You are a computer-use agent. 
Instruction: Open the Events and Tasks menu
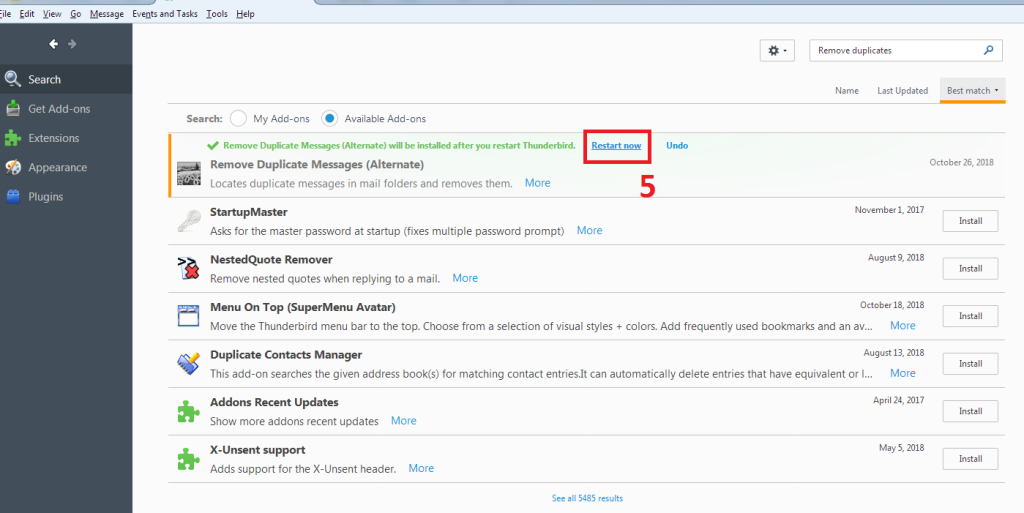[165, 14]
